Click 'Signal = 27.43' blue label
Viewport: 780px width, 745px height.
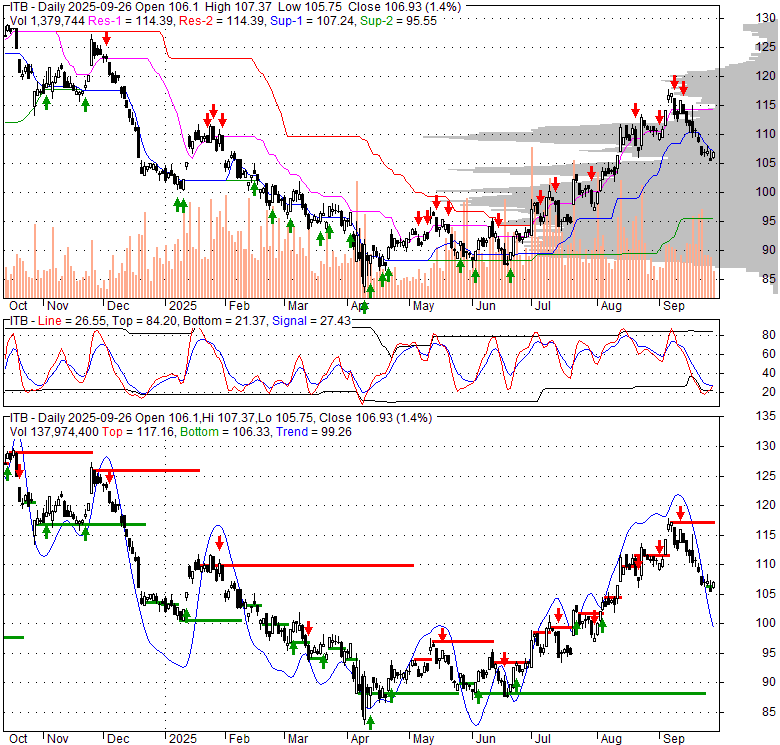(311, 321)
